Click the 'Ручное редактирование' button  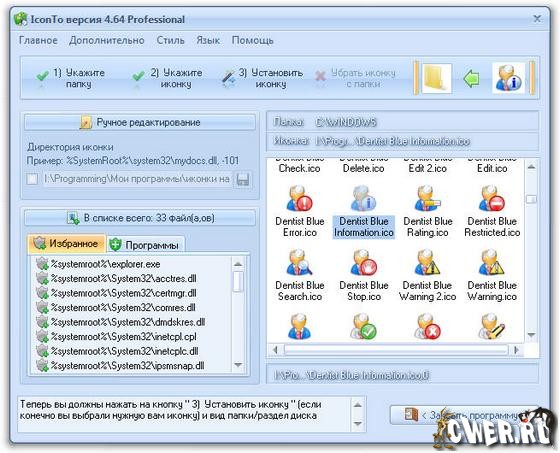tap(140, 122)
